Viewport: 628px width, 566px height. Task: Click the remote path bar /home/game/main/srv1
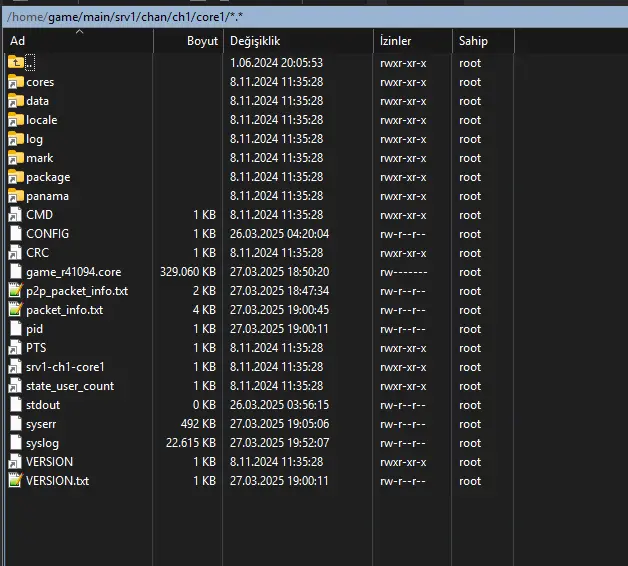coord(316,17)
